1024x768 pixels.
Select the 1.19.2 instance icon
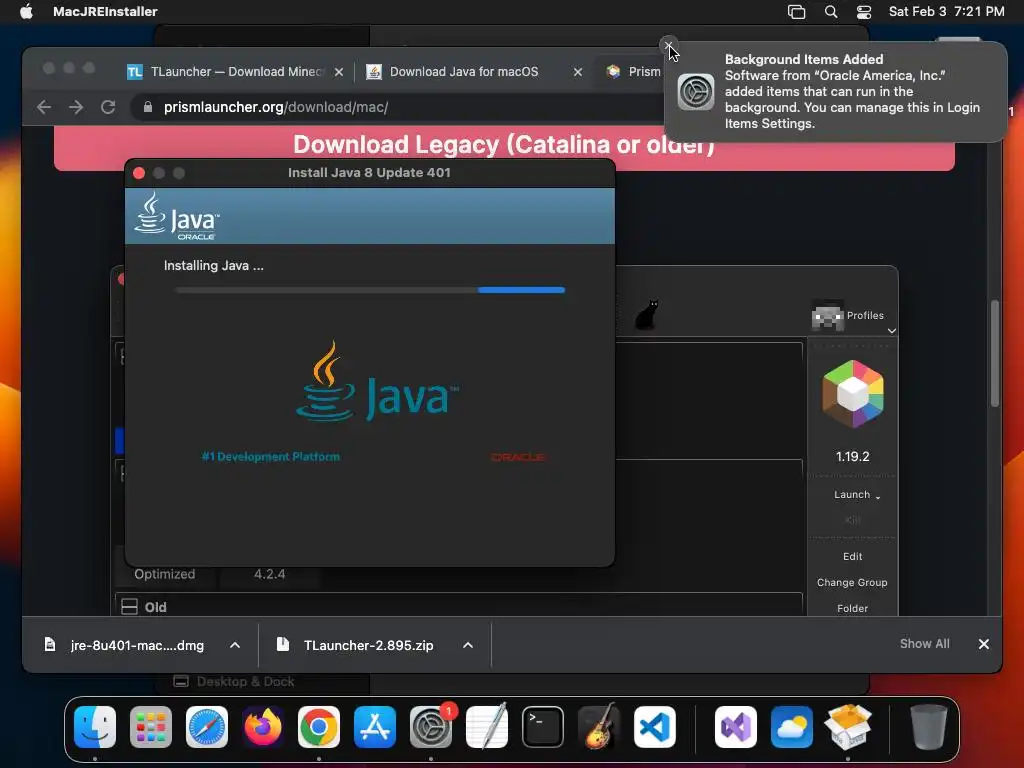point(852,394)
